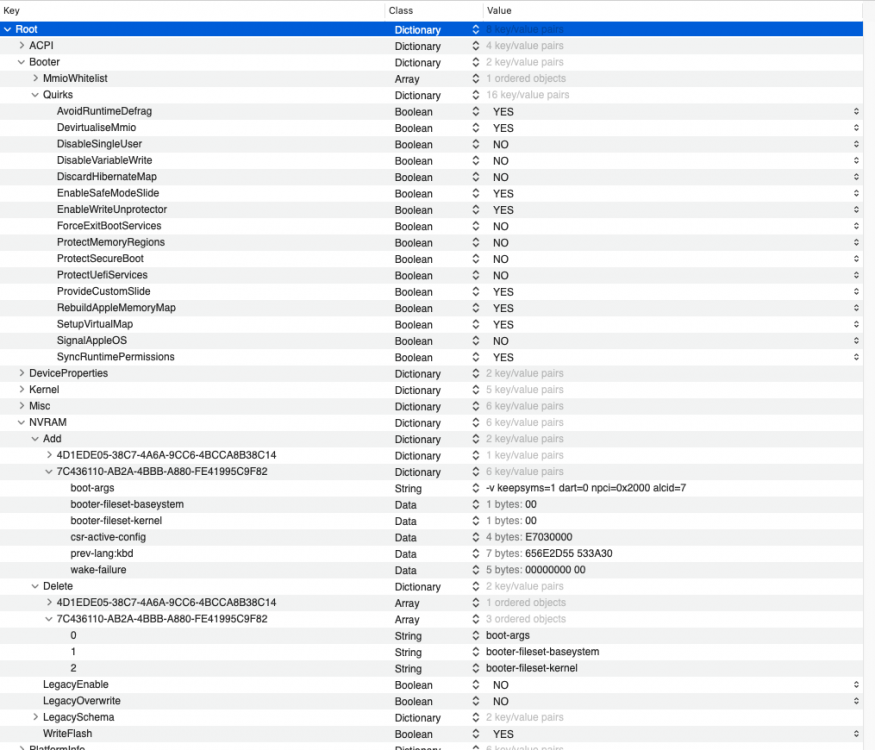Select the ProvideCustomSlide row
Screen dimensions: 875x750
(431, 292)
